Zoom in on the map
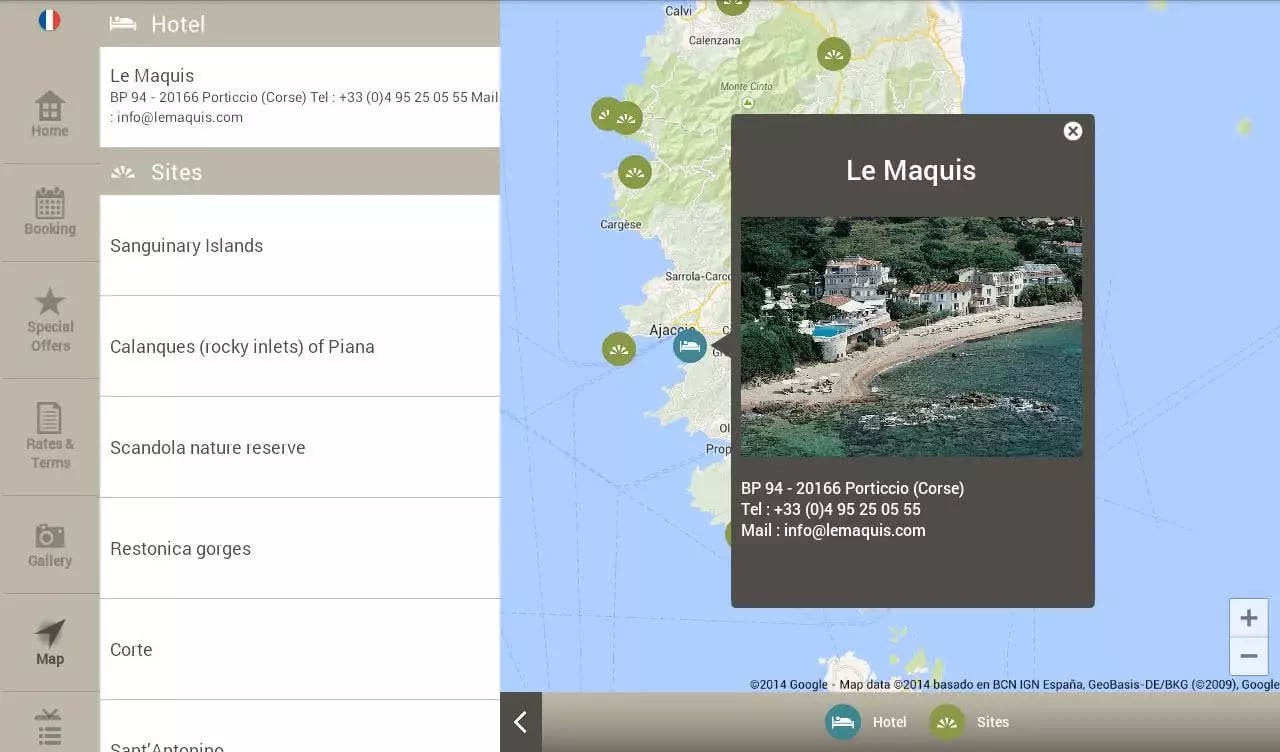1280x752 pixels. 1248,618
